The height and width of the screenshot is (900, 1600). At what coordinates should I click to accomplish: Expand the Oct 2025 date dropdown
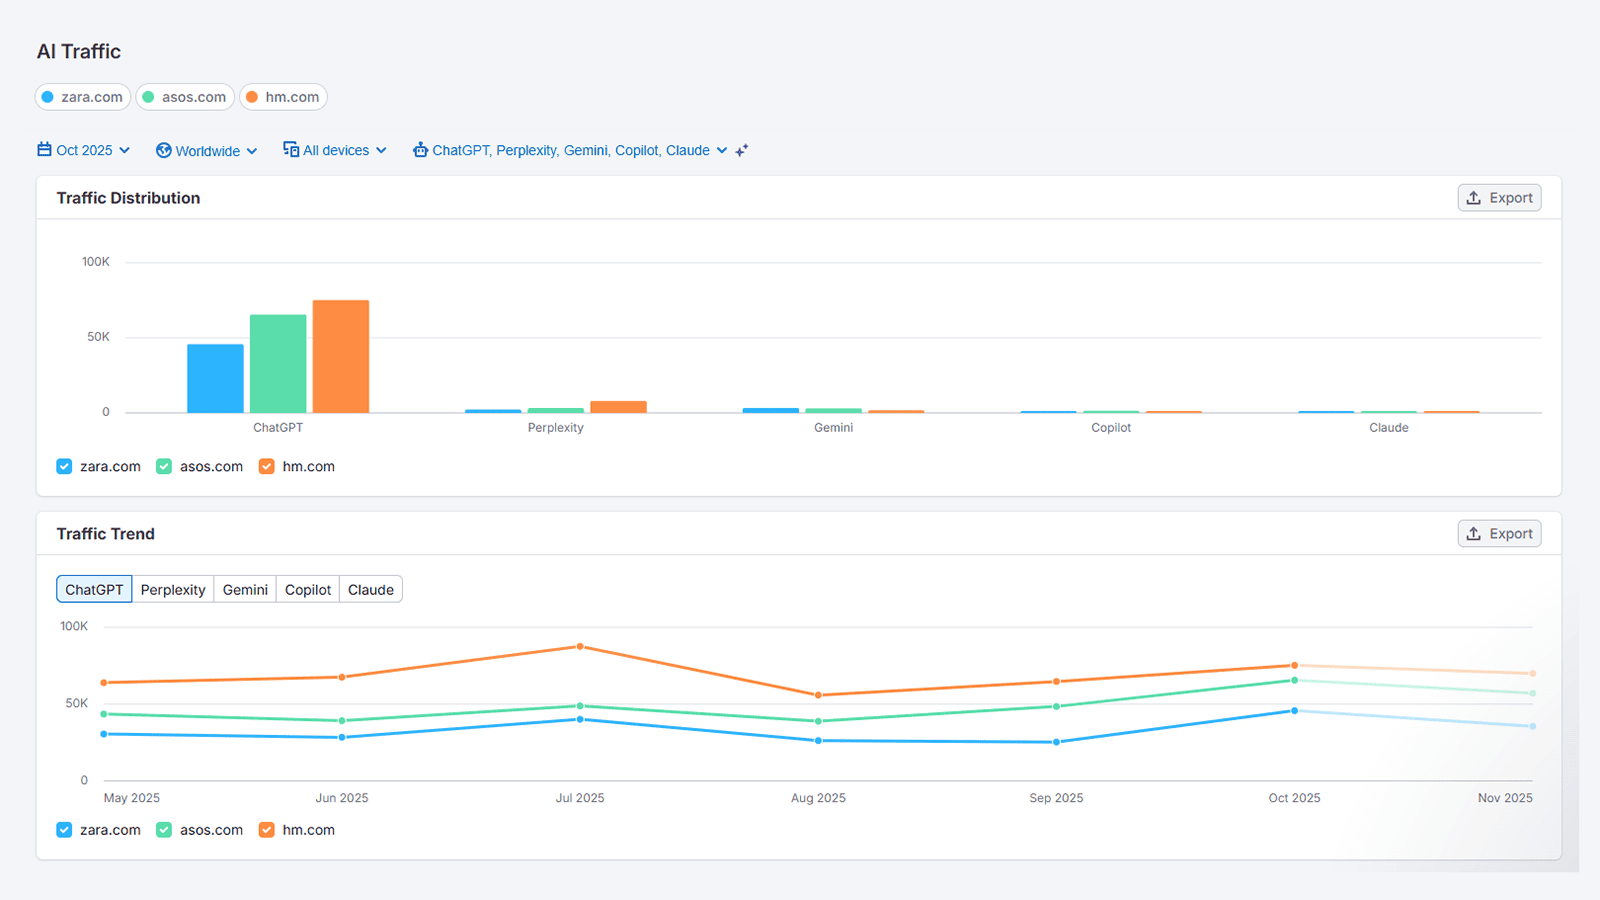click(125, 151)
